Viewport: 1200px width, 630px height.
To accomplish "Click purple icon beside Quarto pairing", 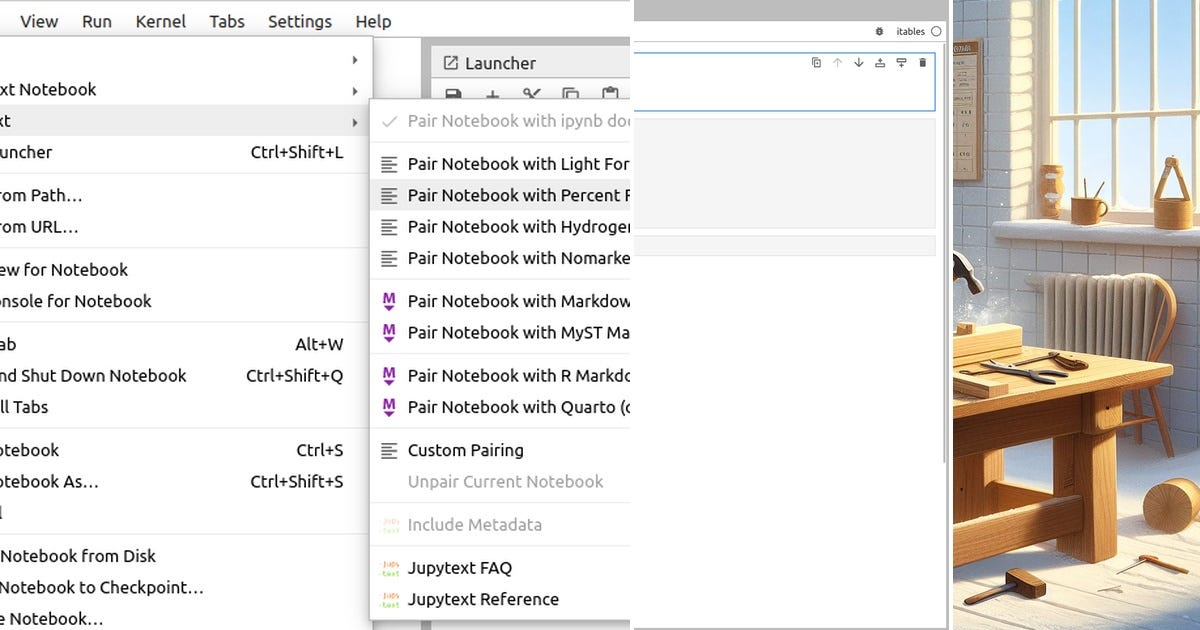I will coord(389,407).
